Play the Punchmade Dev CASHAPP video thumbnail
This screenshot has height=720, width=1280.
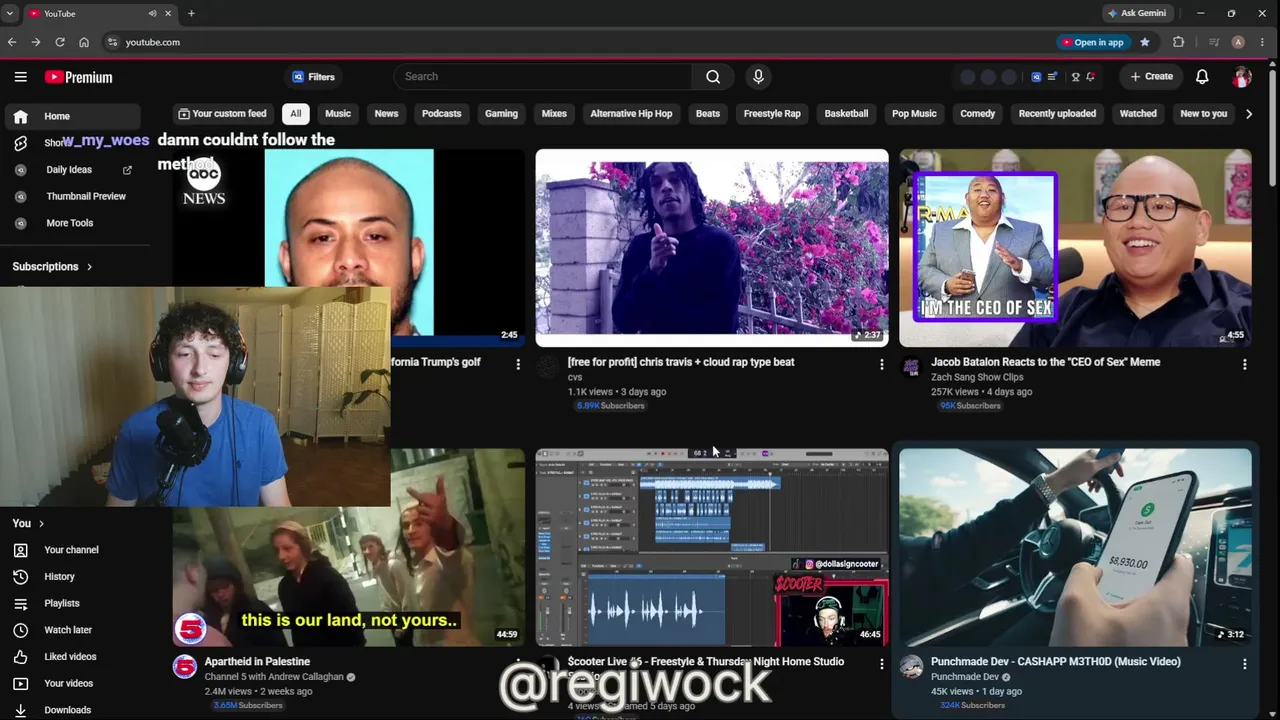coord(1075,547)
